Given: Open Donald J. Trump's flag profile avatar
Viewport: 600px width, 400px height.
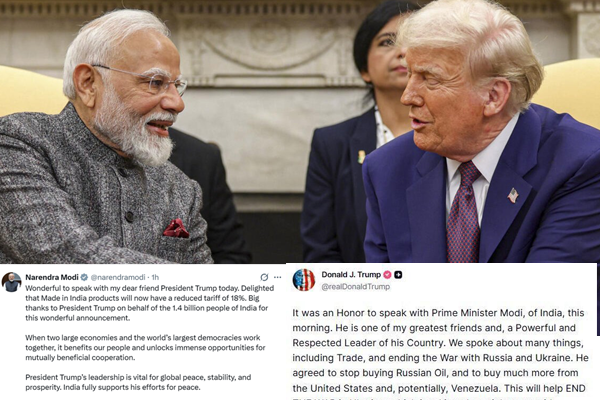Looking at the screenshot, I should pyautogui.click(x=304, y=280).
